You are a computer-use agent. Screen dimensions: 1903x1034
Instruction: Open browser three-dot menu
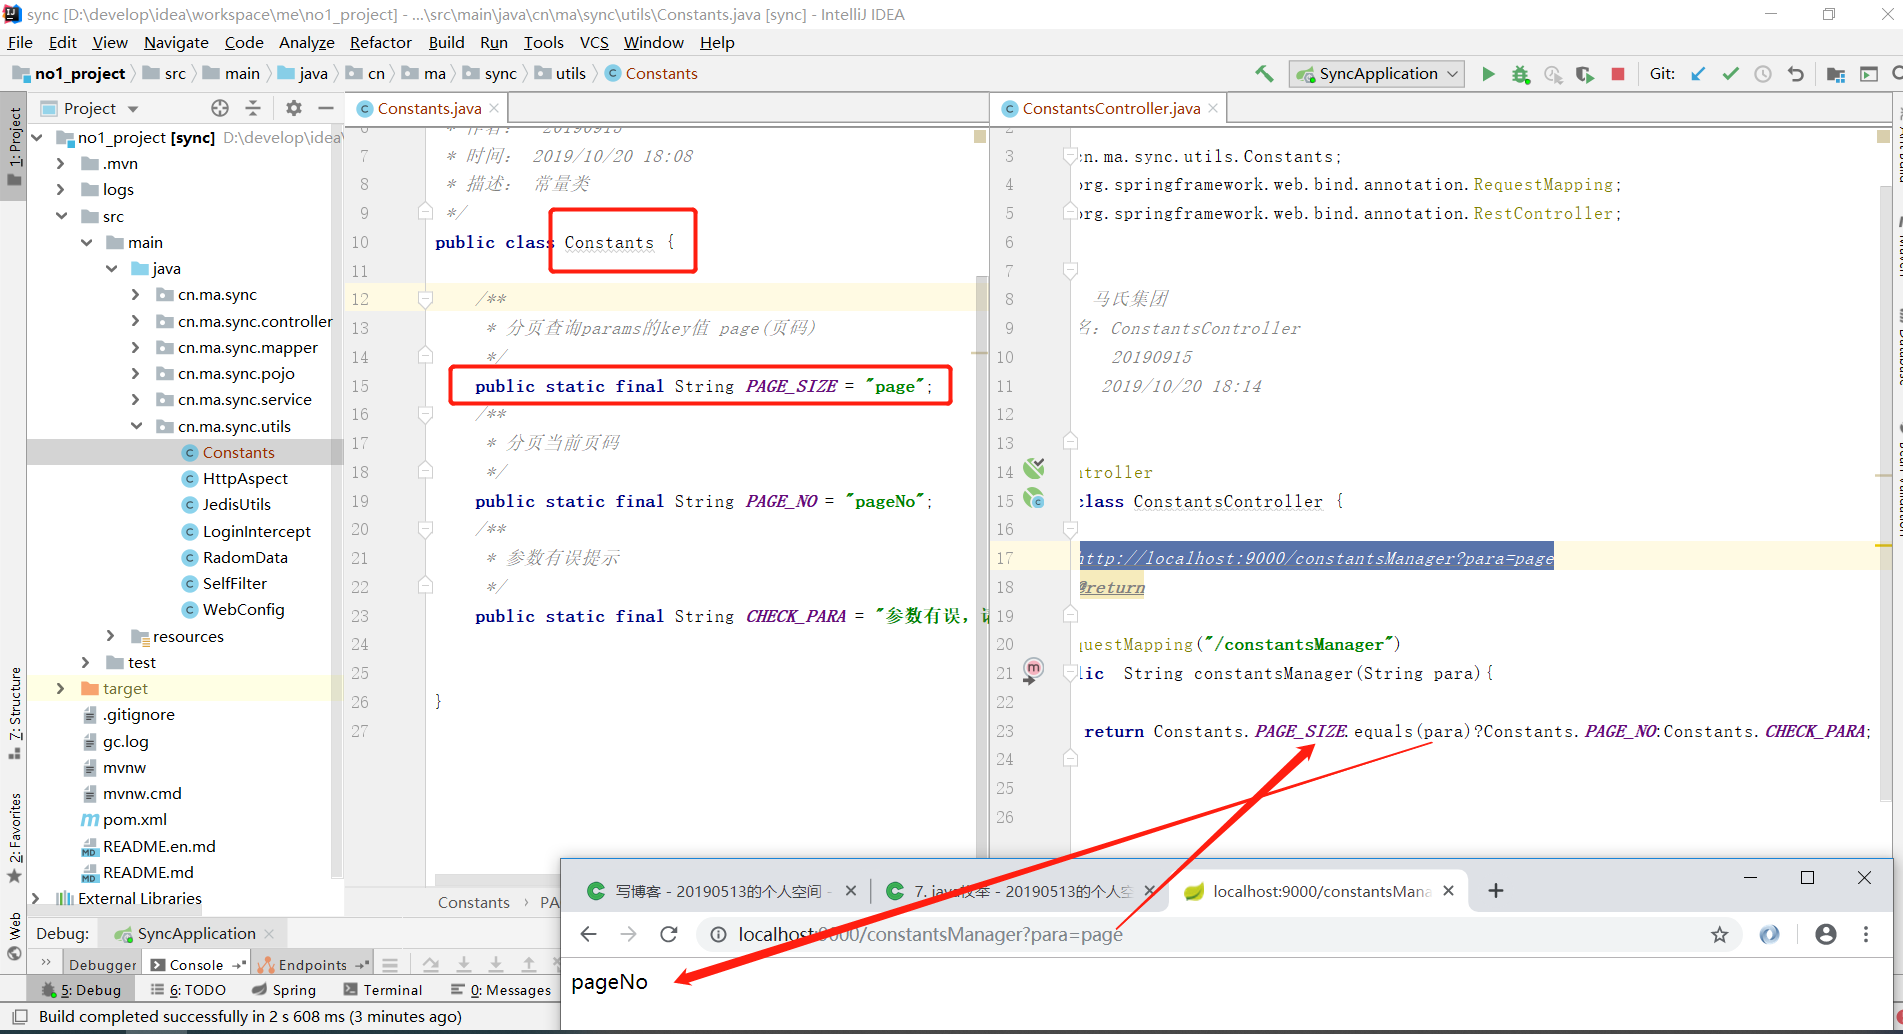coord(1866,934)
